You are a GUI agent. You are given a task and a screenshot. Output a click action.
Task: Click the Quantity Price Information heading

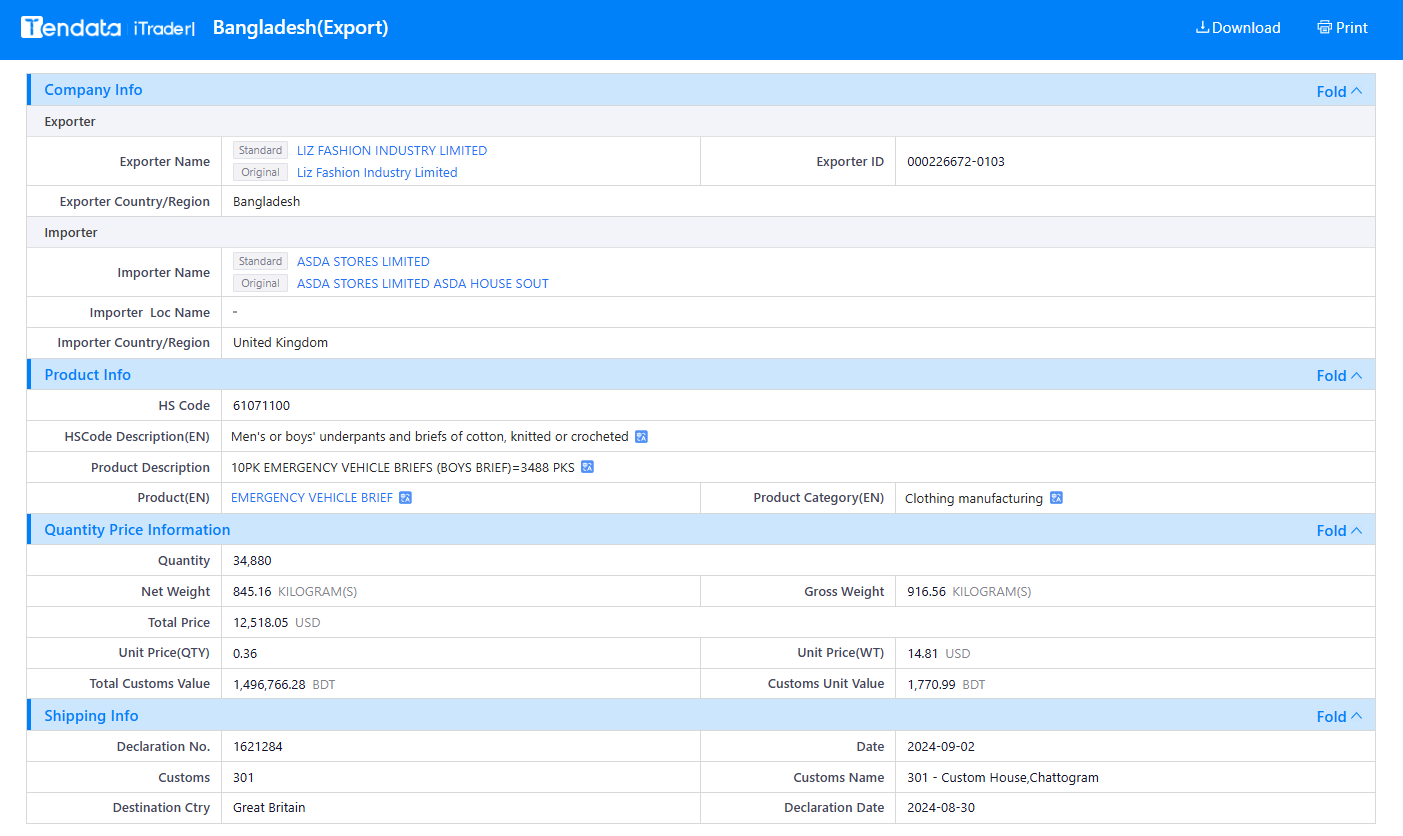137,530
